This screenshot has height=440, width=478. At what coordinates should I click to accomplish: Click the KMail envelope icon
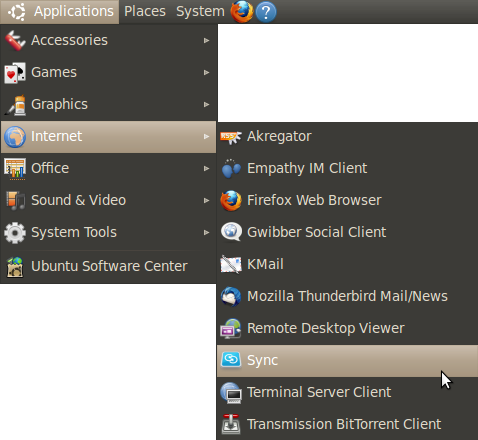click(x=231, y=264)
